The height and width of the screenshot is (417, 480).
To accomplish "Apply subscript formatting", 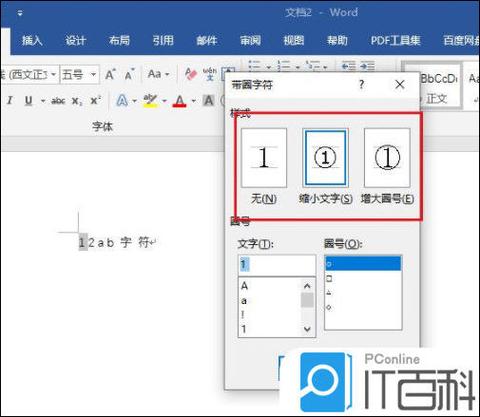I will (x=77, y=101).
